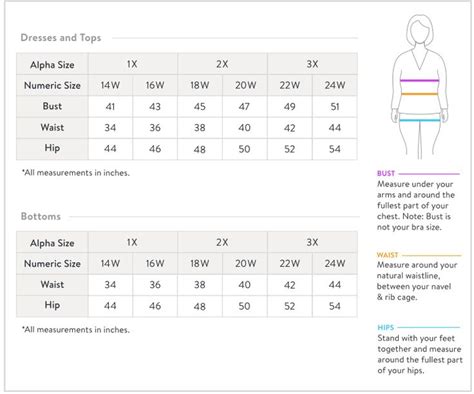Viewport: 474px width, 394px height.
Task: Click 24W numeric size in Bottoms table
Action: (x=335, y=264)
